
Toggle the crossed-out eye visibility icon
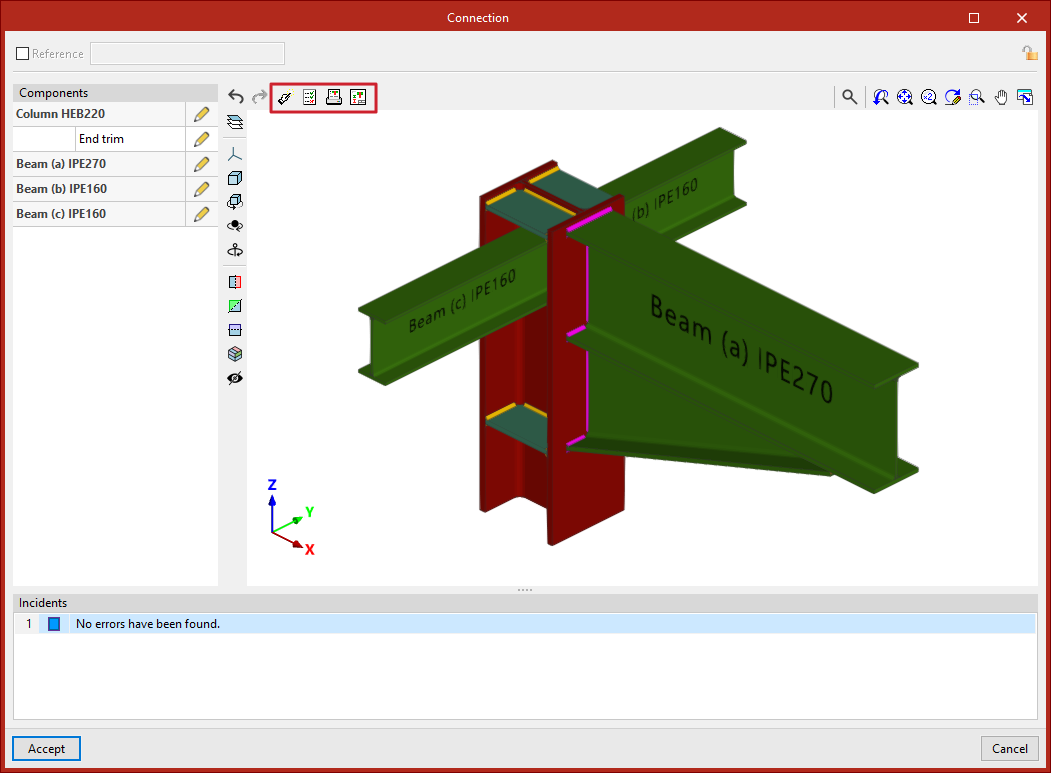click(x=235, y=378)
